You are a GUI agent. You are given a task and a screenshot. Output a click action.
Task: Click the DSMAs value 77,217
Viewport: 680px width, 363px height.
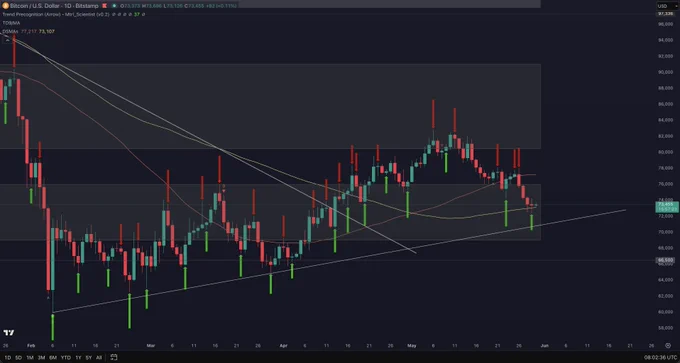click(29, 32)
